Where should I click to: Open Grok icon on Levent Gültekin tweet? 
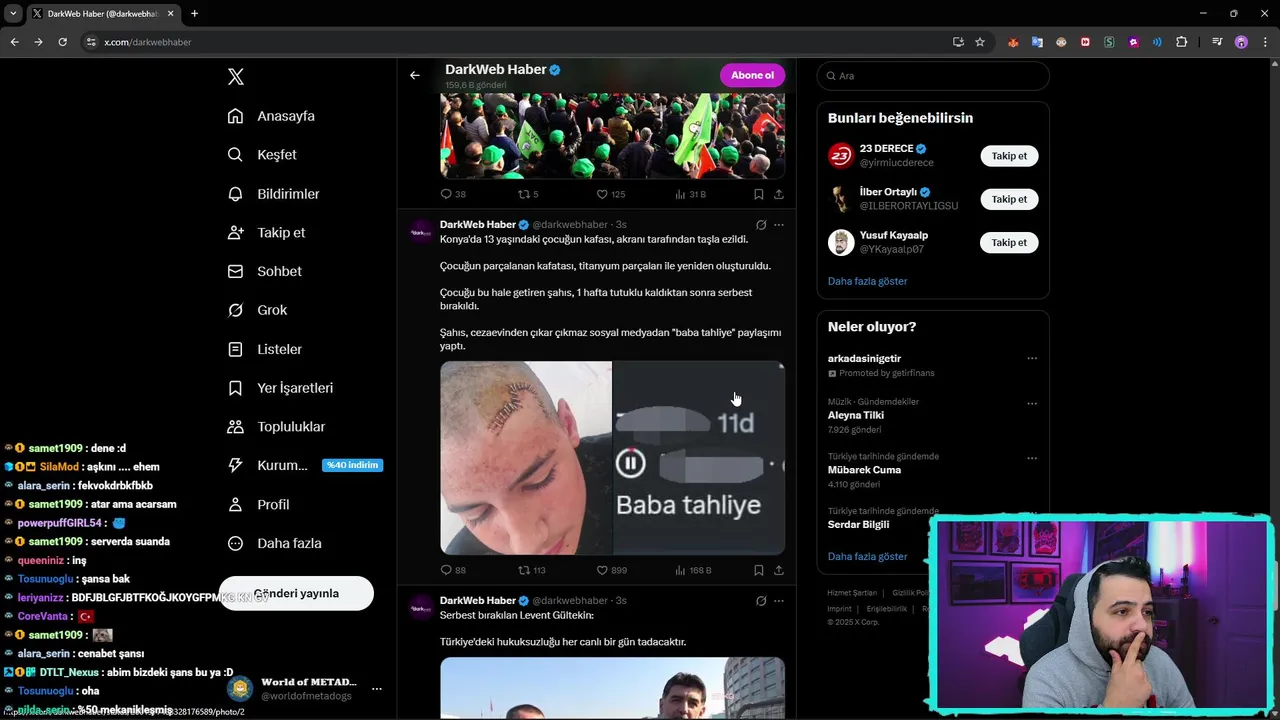point(761,601)
